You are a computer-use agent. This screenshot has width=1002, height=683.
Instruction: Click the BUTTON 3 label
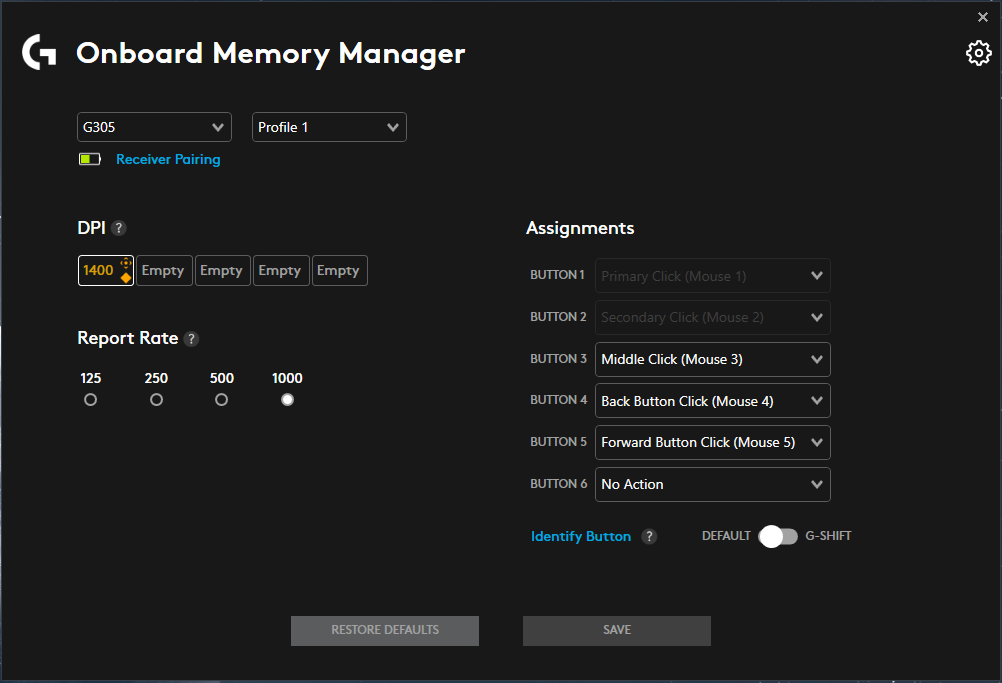pos(558,358)
